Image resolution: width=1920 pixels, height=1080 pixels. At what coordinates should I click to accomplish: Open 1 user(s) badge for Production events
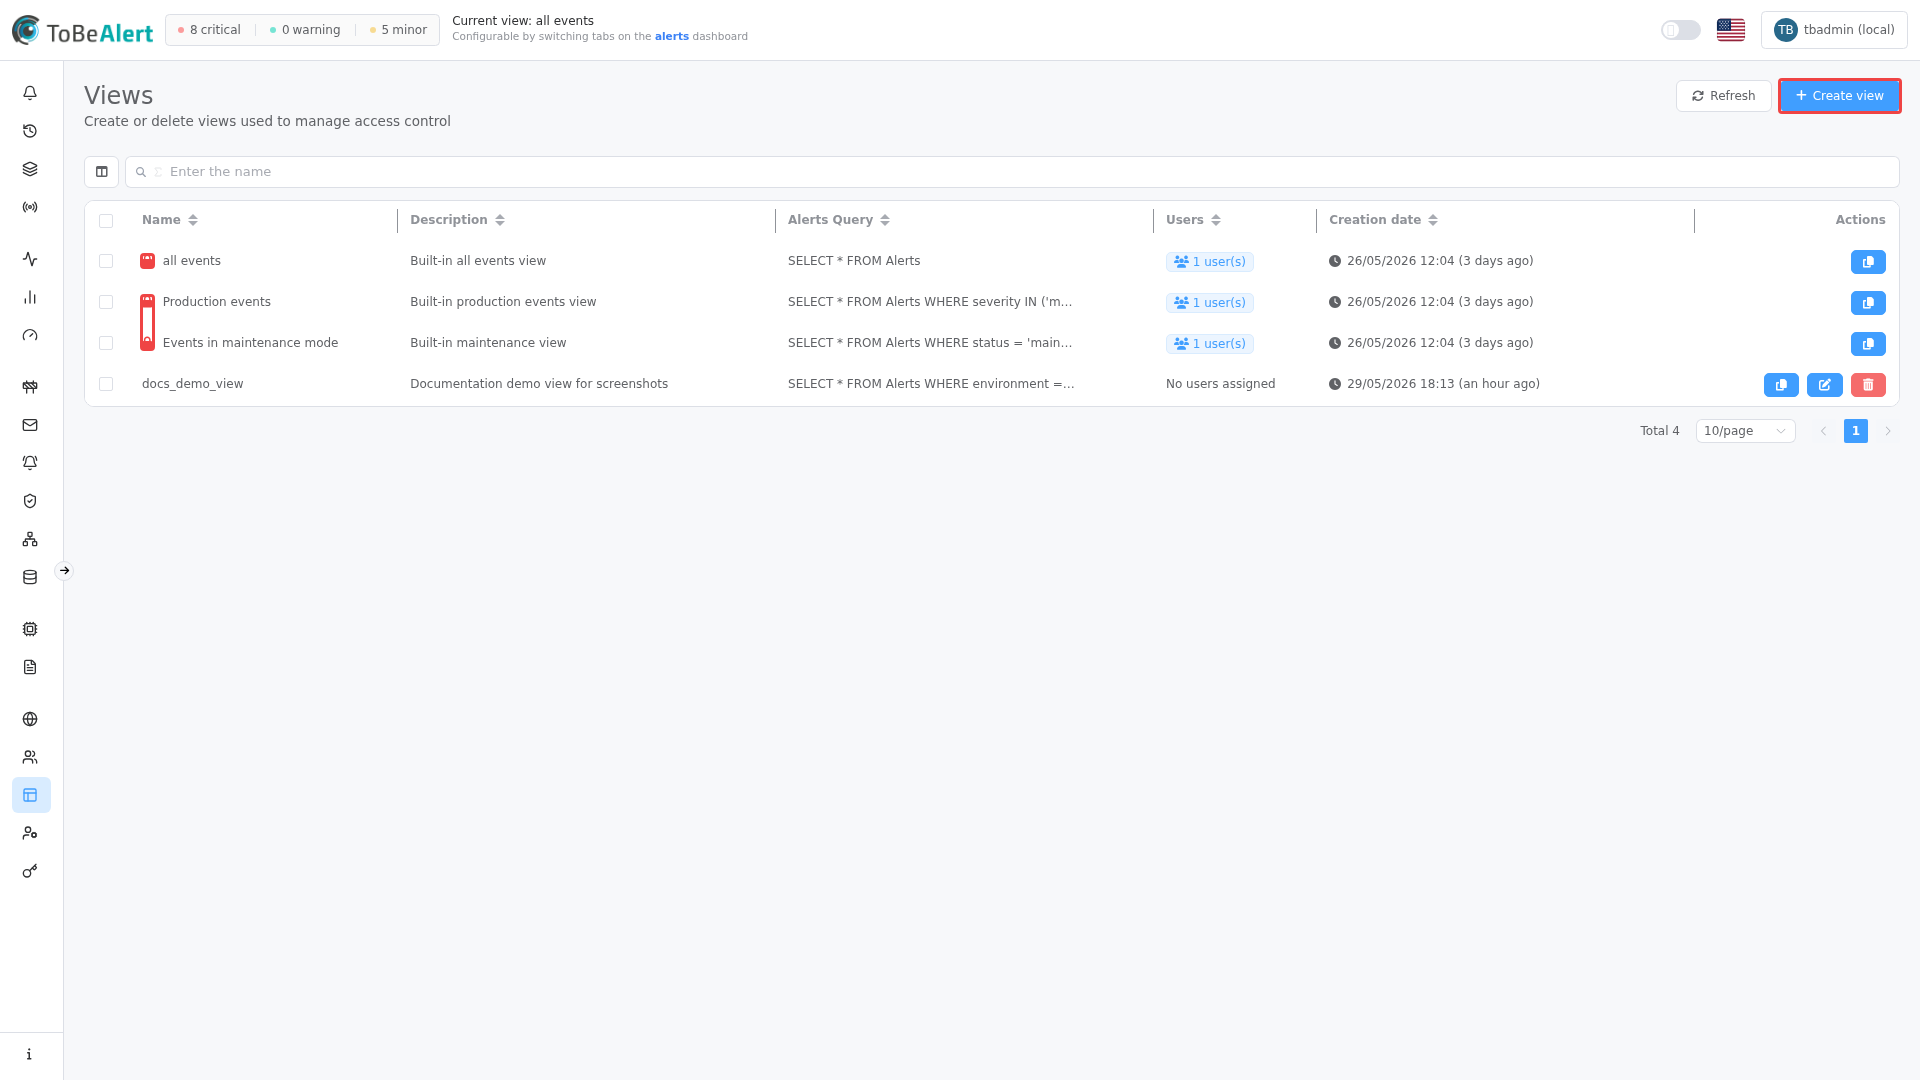click(1209, 303)
